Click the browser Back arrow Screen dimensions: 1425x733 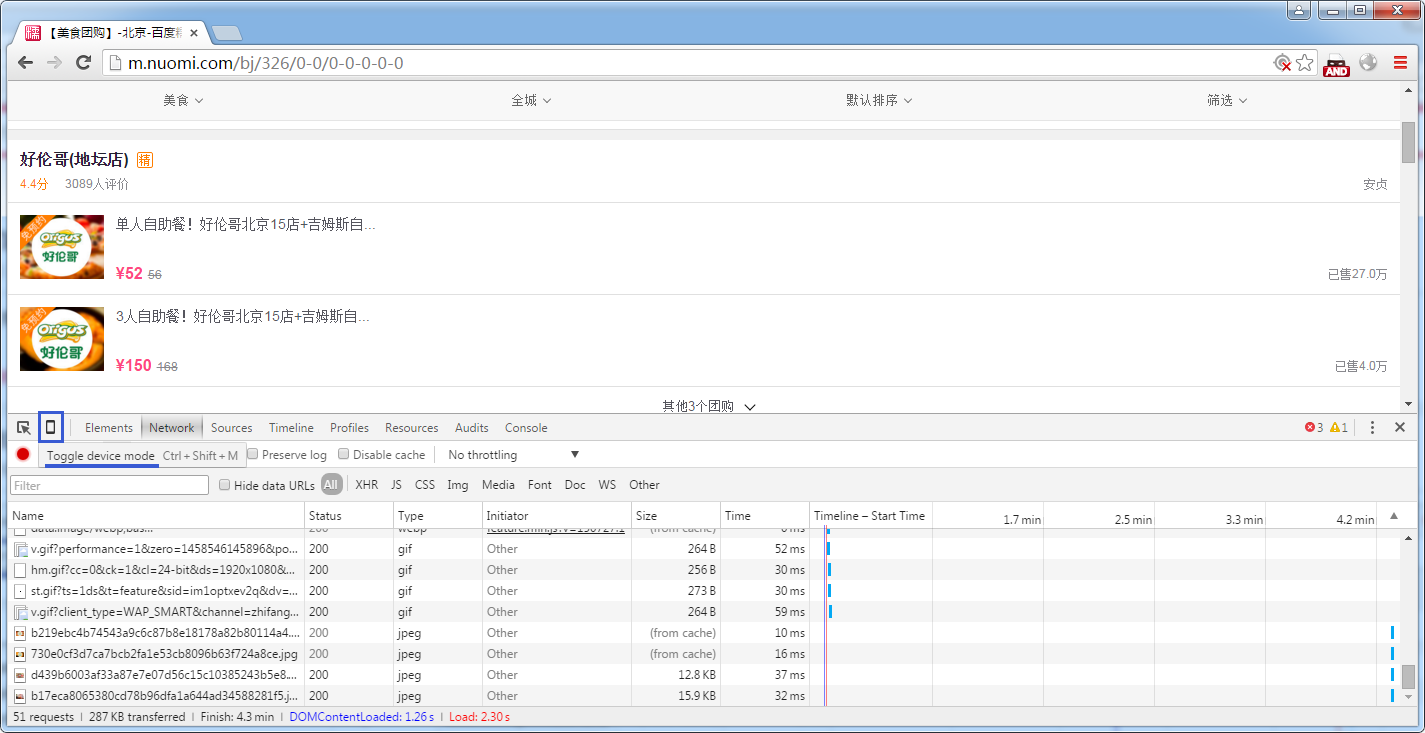[x=26, y=63]
